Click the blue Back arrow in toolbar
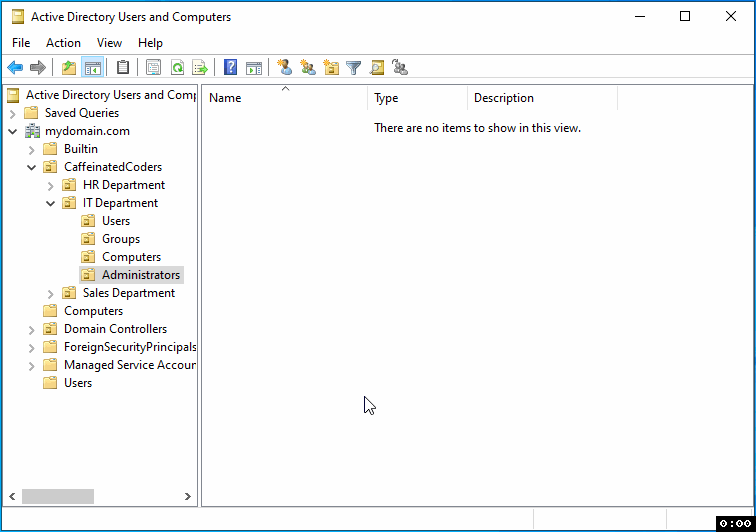This screenshot has width=756, height=532. (x=15, y=68)
